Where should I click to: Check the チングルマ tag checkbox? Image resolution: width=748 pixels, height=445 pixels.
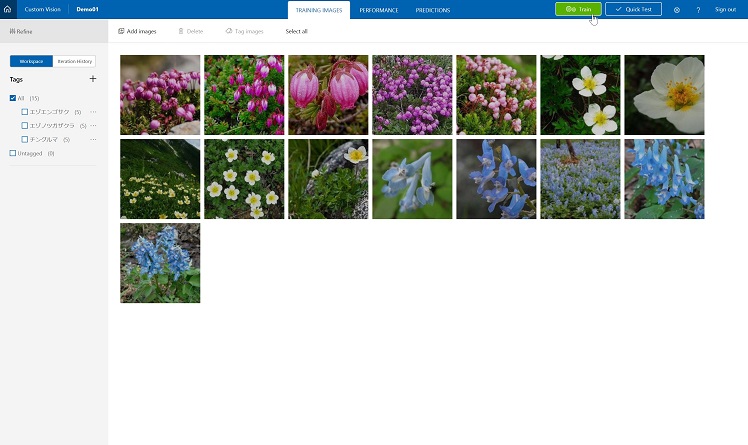tap(24, 140)
